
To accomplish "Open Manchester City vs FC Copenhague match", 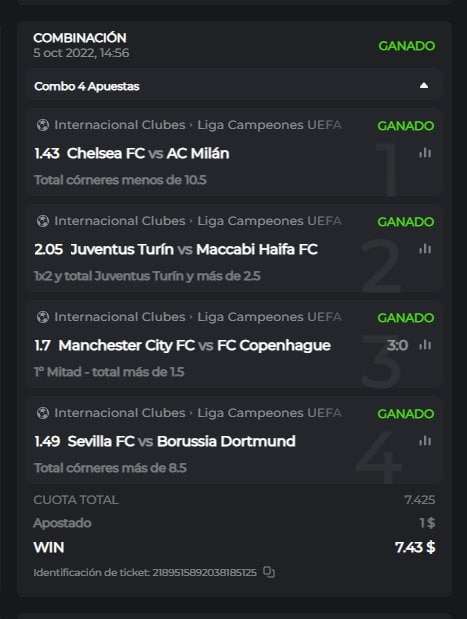I will 195,345.
